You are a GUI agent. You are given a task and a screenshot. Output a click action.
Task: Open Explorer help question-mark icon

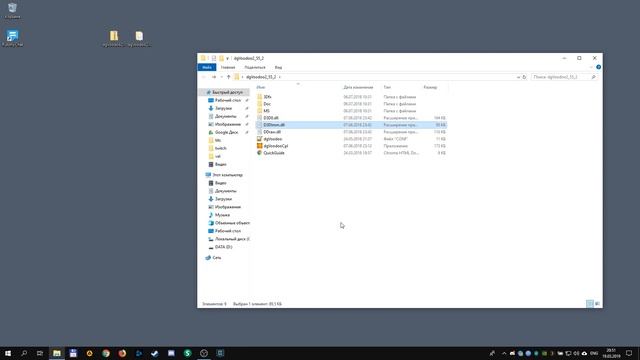pos(598,67)
